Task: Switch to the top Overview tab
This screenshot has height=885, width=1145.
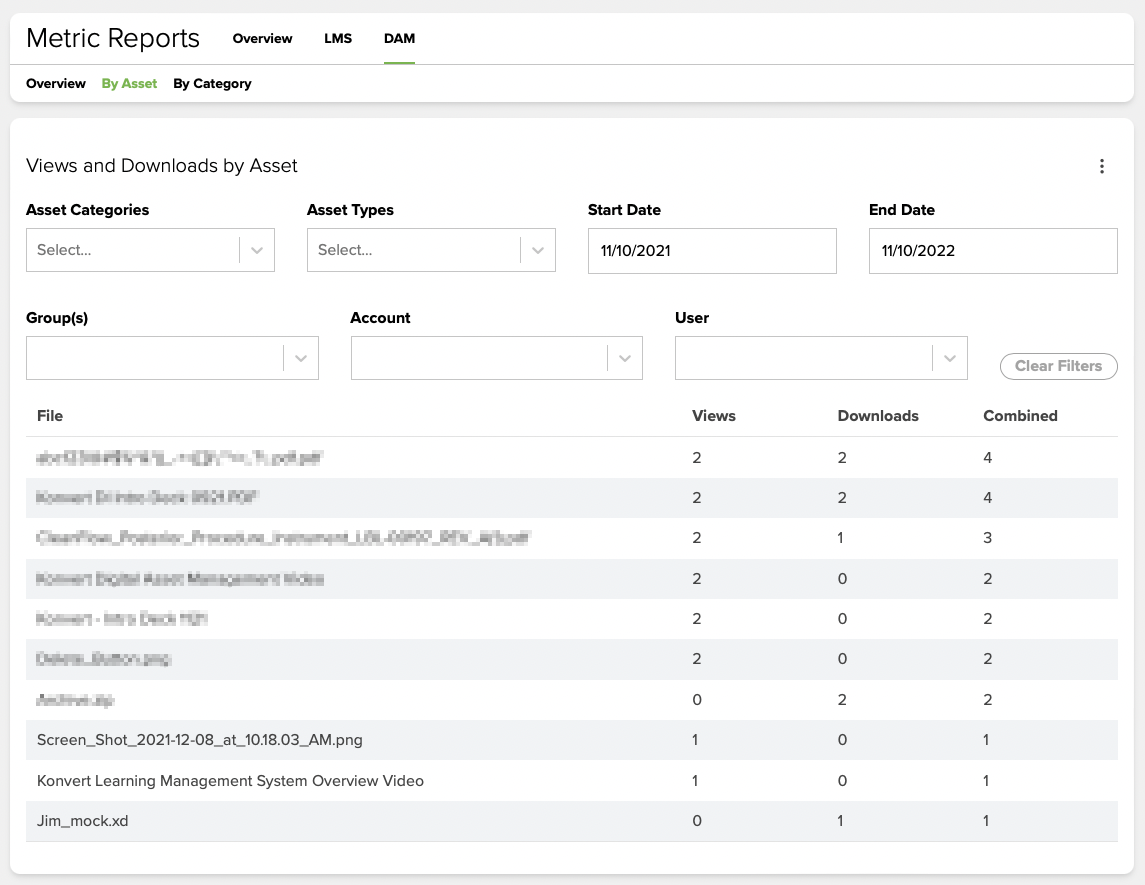Action: (262, 39)
